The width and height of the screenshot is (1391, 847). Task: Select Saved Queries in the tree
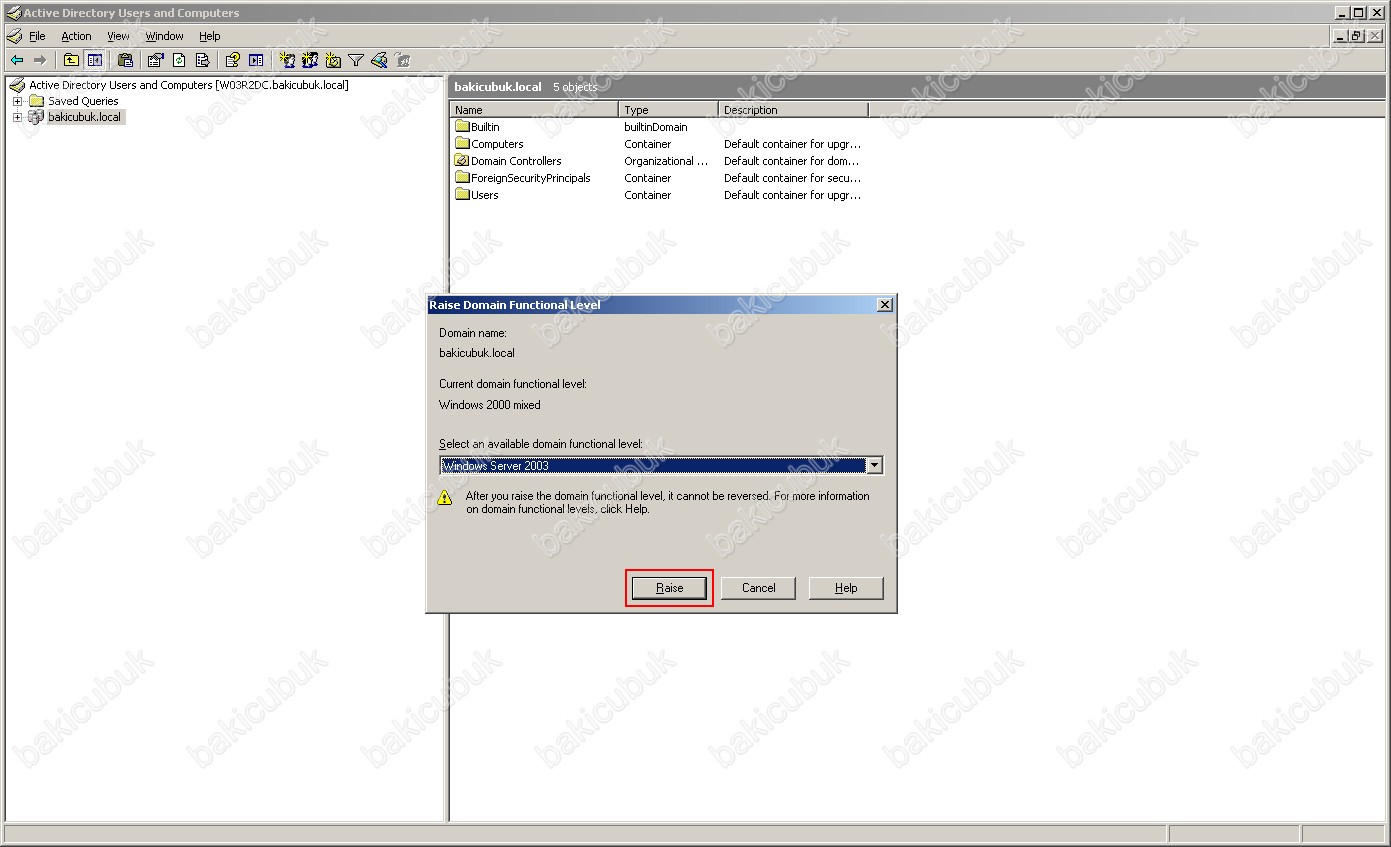tap(83, 101)
